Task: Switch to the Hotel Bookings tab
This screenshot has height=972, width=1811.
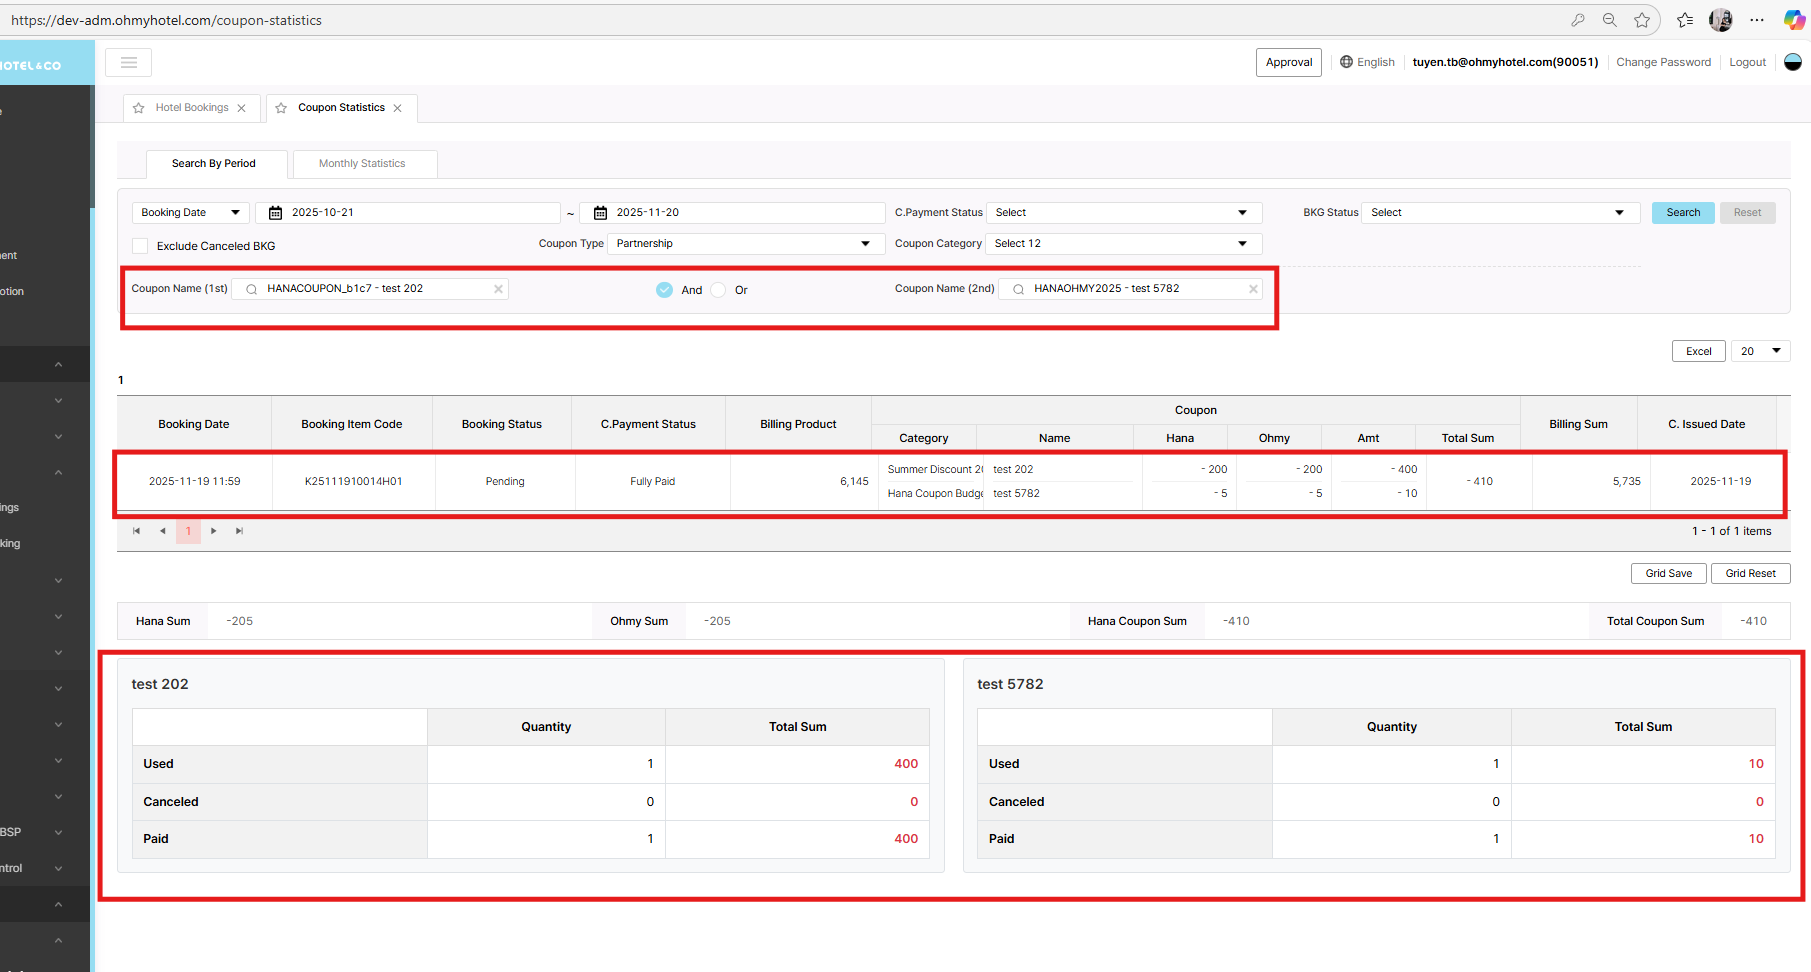Action: 192,108
